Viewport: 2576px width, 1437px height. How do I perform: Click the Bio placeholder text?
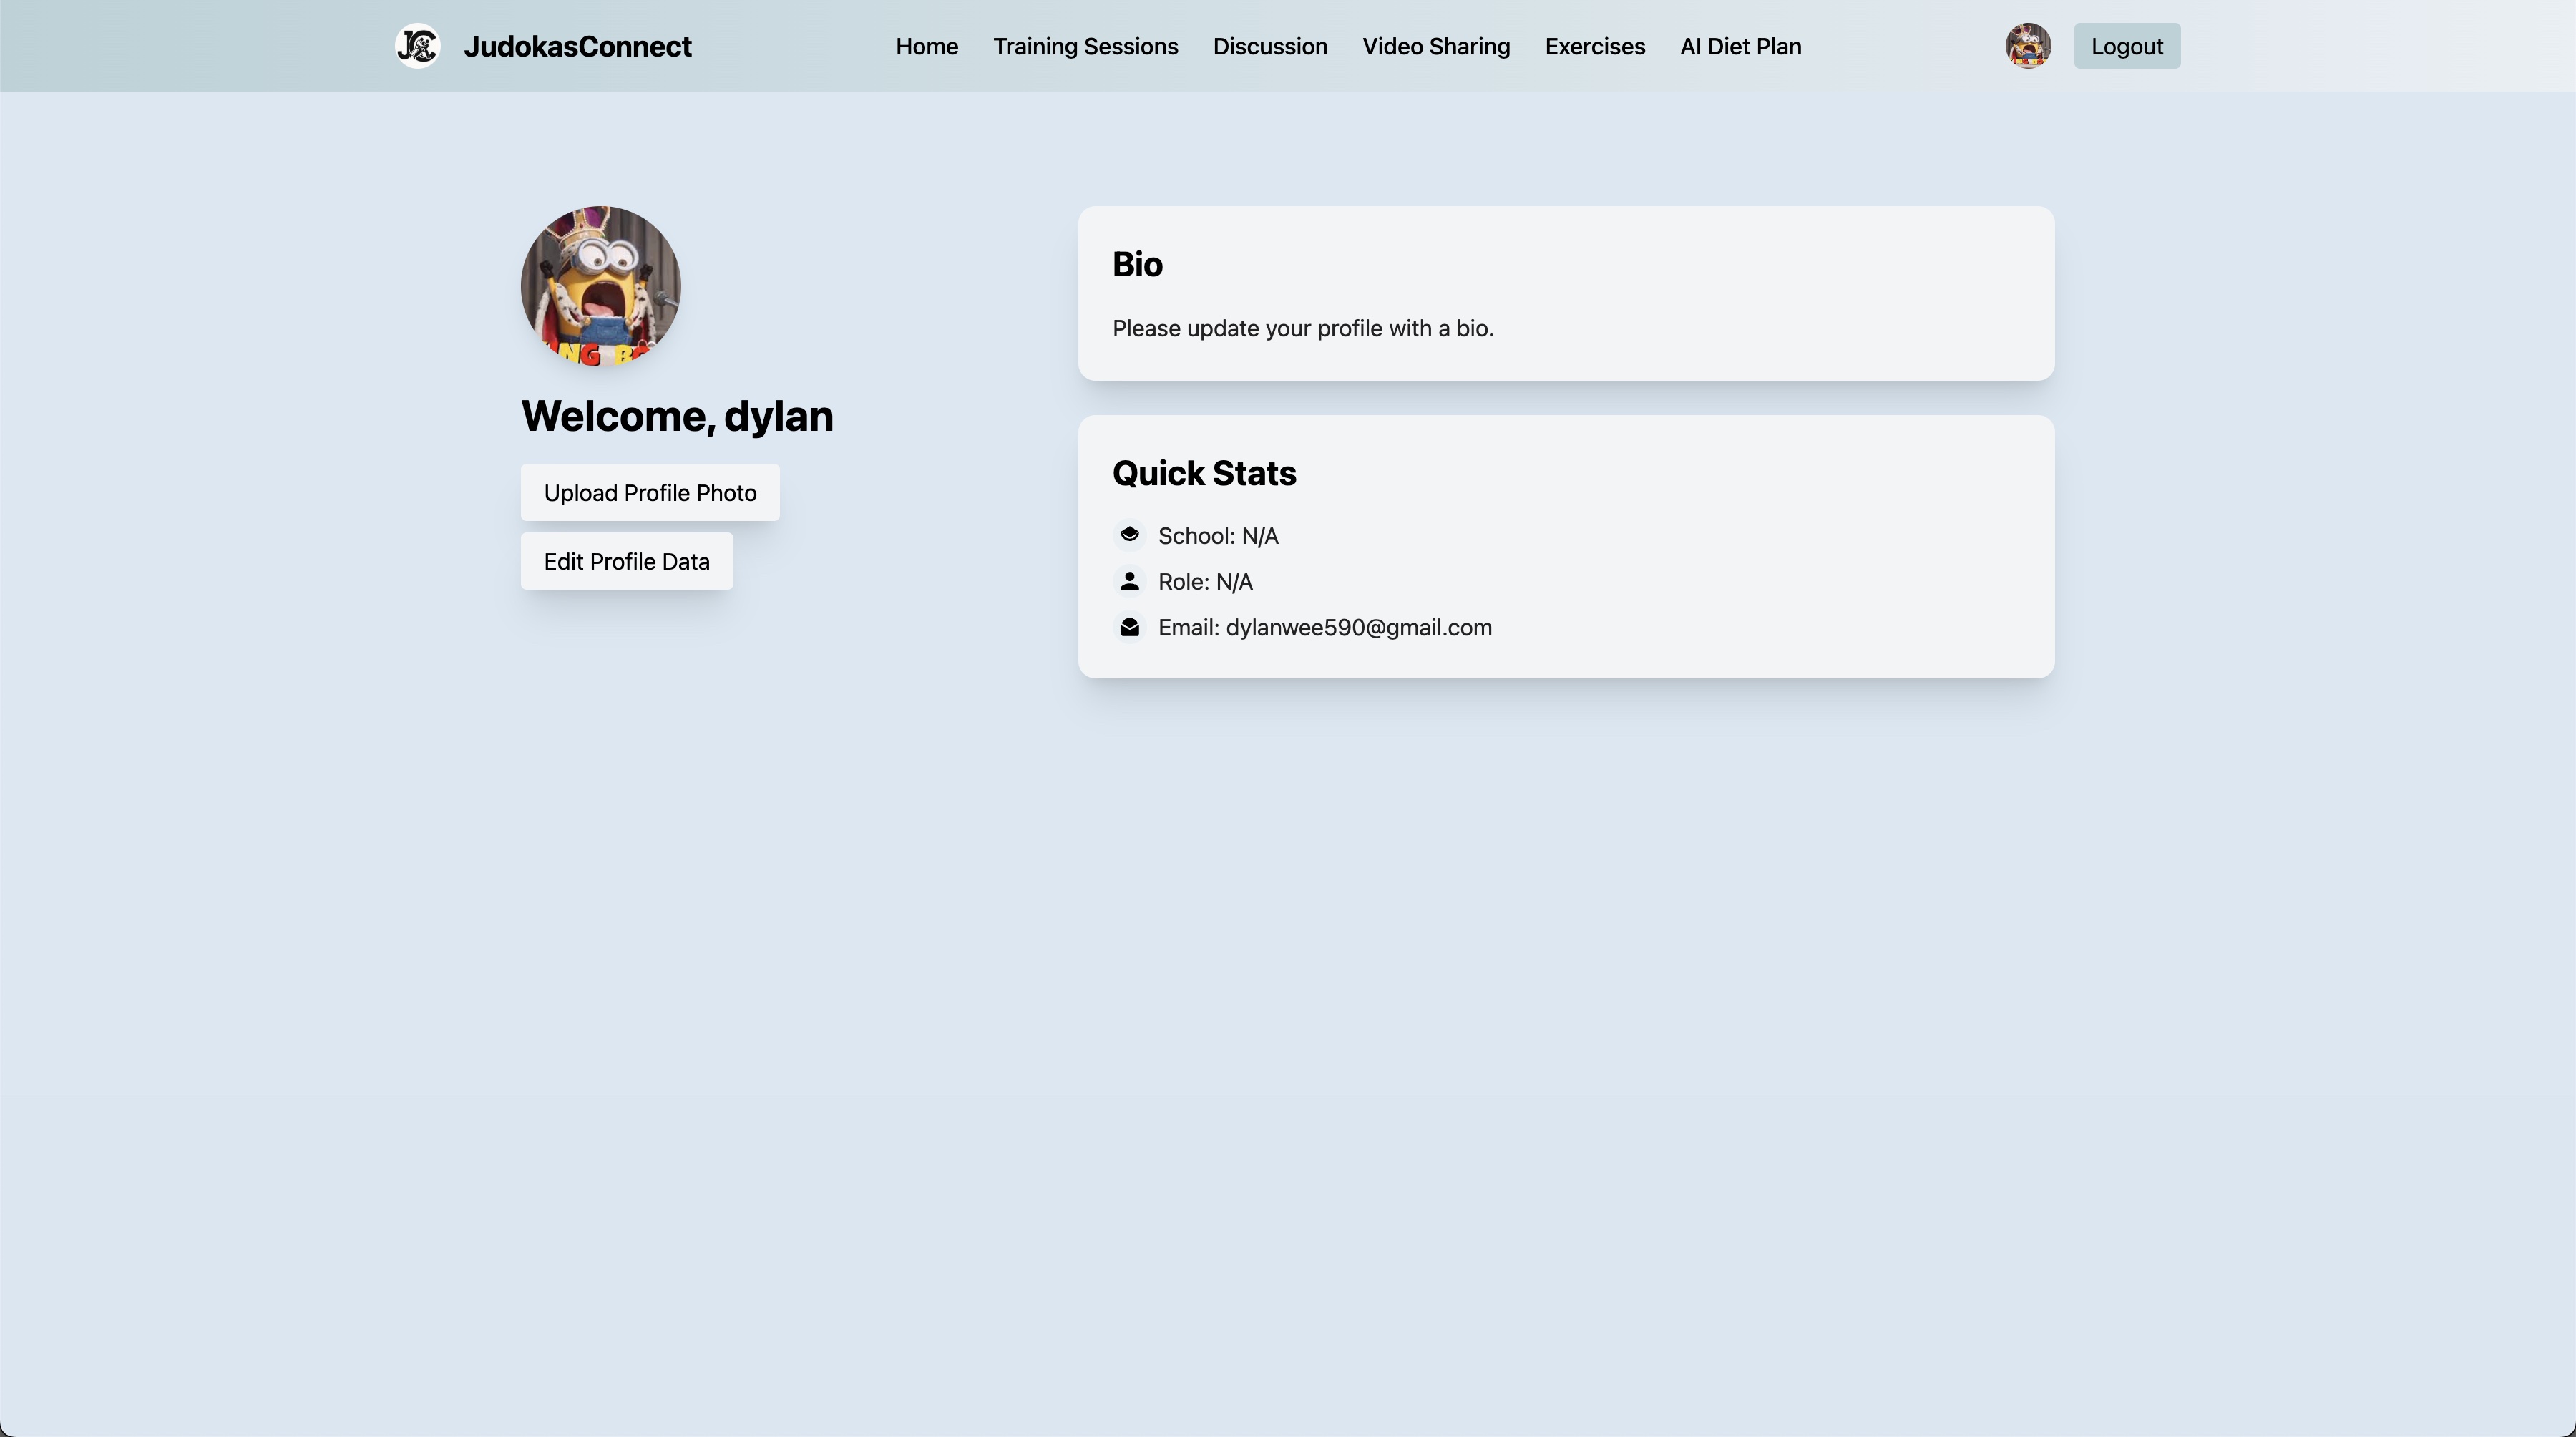[x=1302, y=329]
